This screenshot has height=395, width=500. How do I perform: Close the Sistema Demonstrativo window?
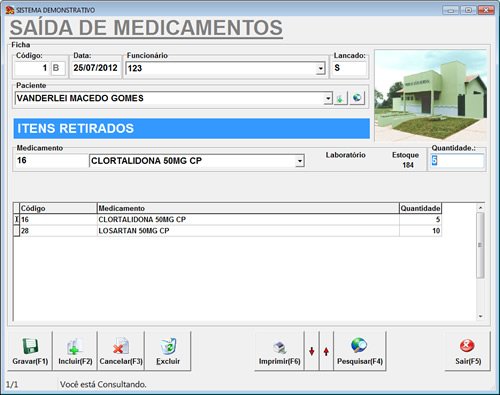486,10
